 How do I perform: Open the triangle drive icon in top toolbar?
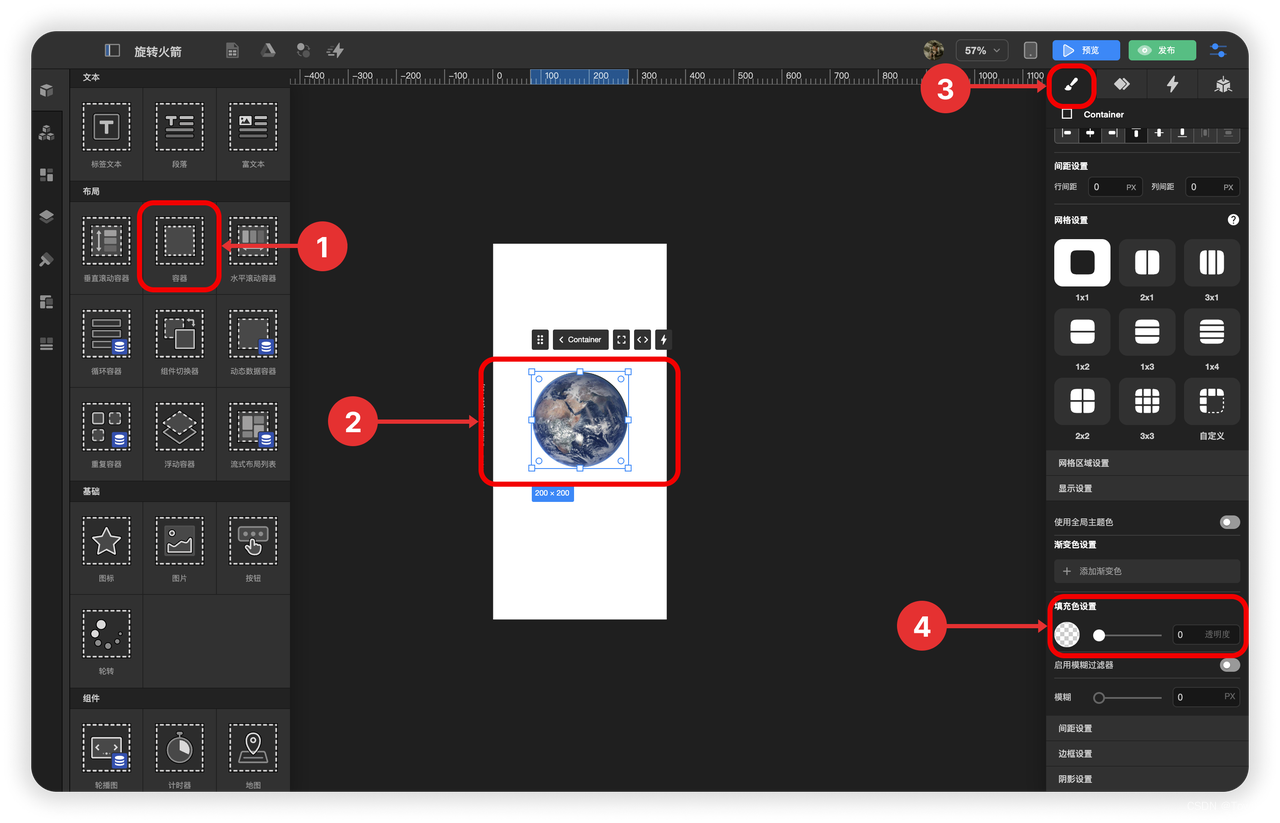click(x=268, y=50)
